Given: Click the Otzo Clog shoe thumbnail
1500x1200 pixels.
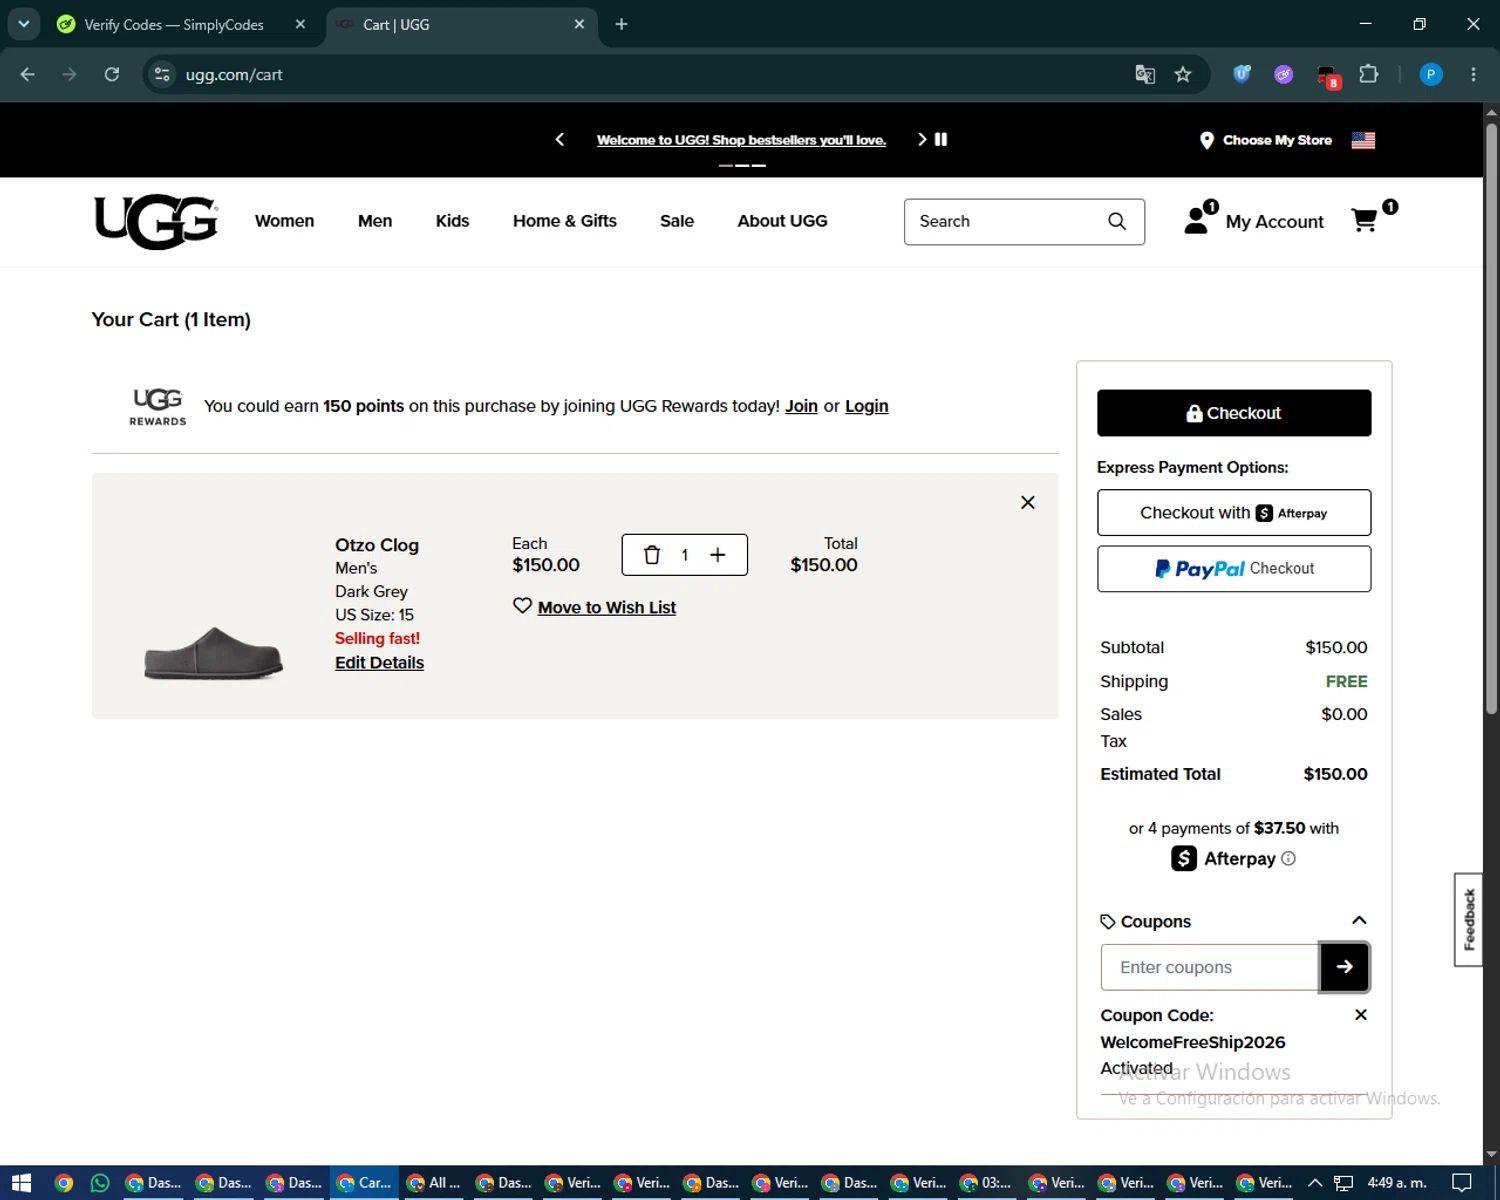Looking at the screenshot, I should (213, 654).
